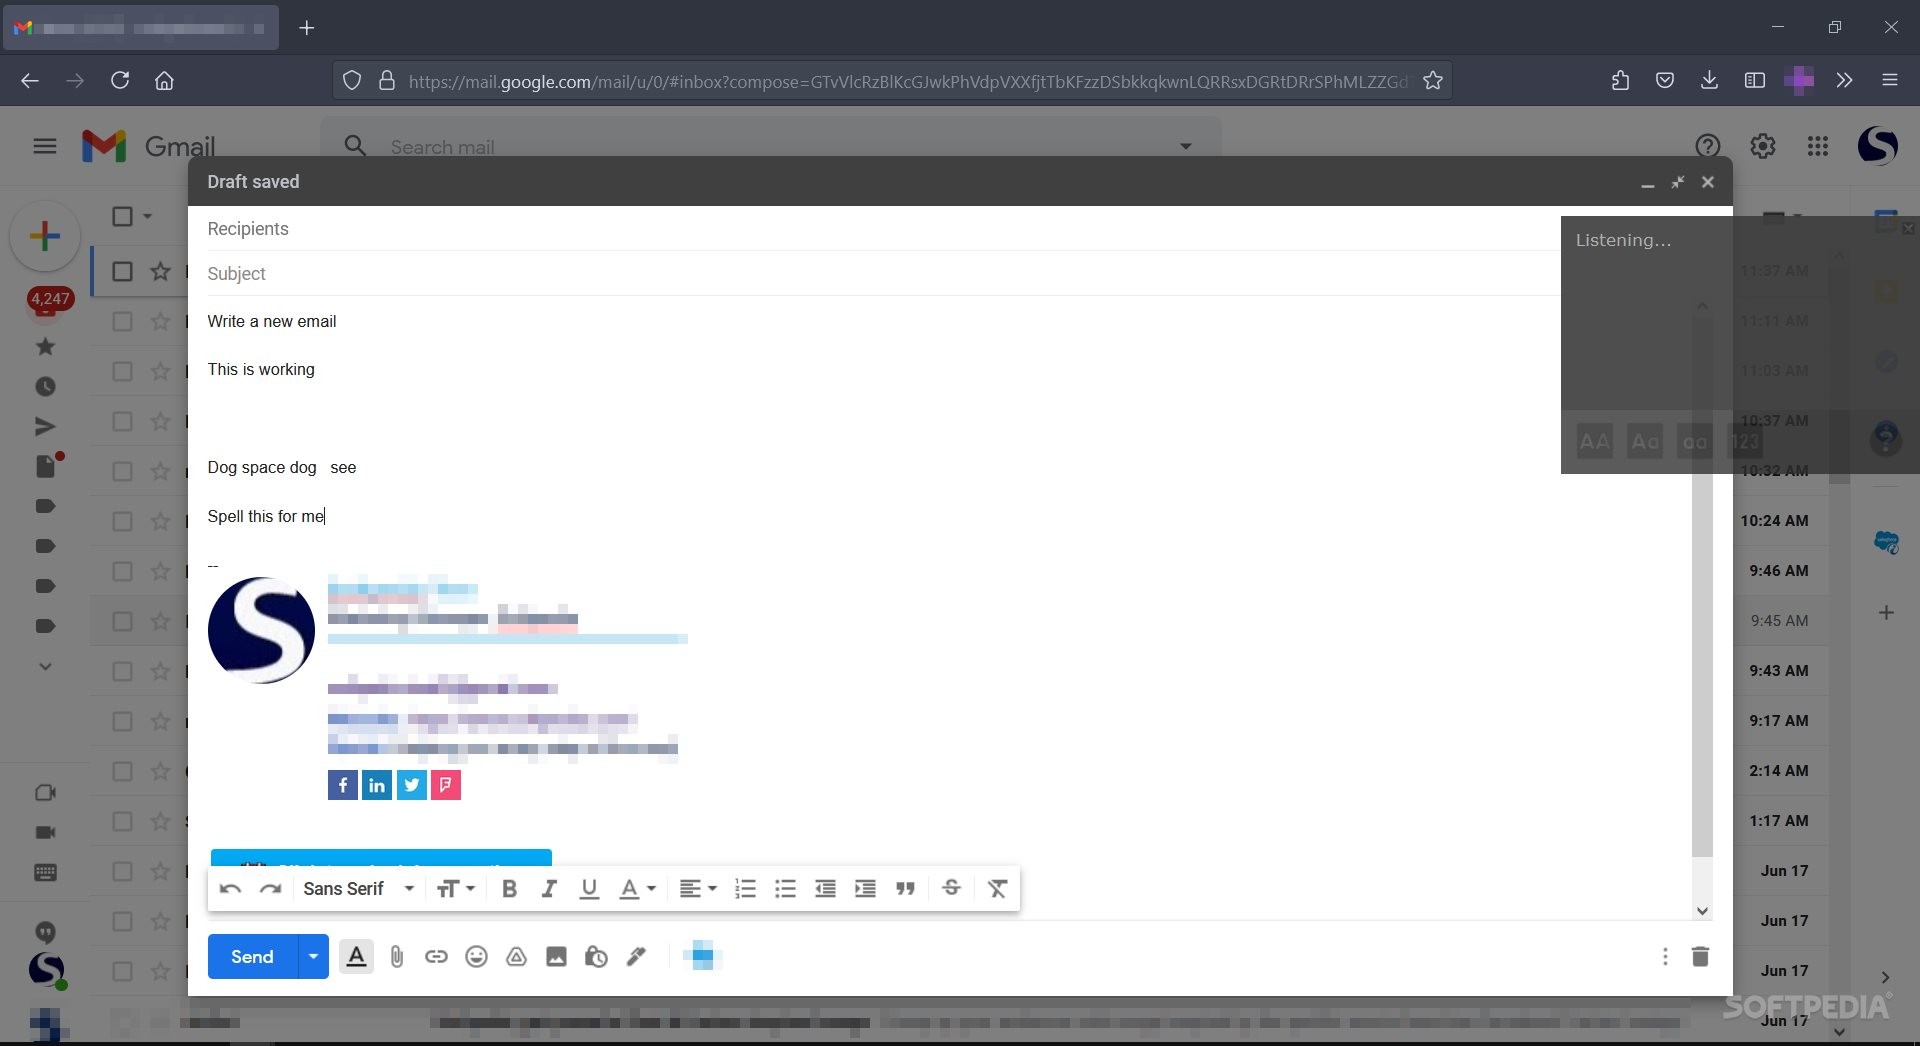Viewport: 1920px width, 1046px height.
Task: Toggle formatting options button next to Send
Action: 356,957
